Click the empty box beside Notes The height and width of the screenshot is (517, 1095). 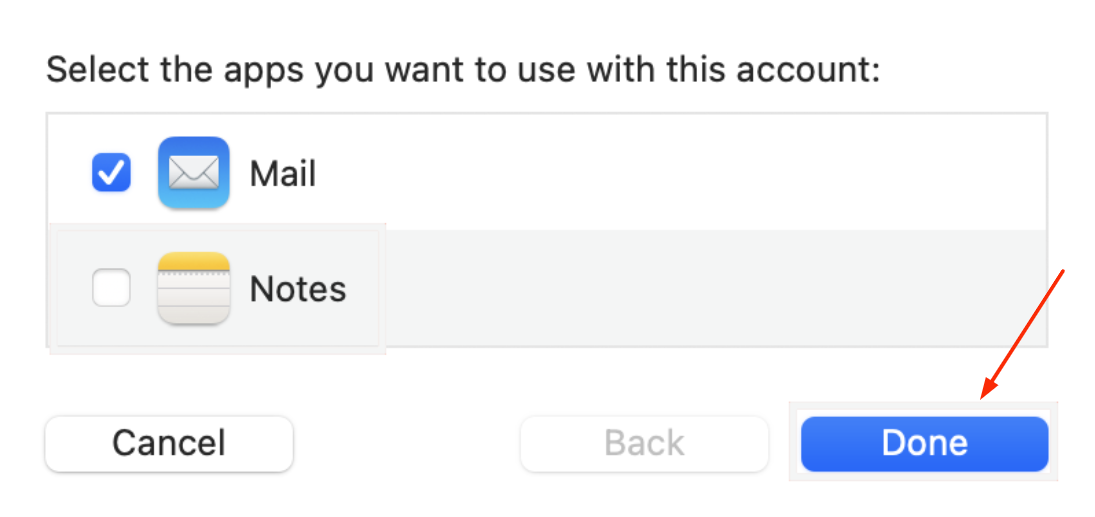tap(111, 290)
